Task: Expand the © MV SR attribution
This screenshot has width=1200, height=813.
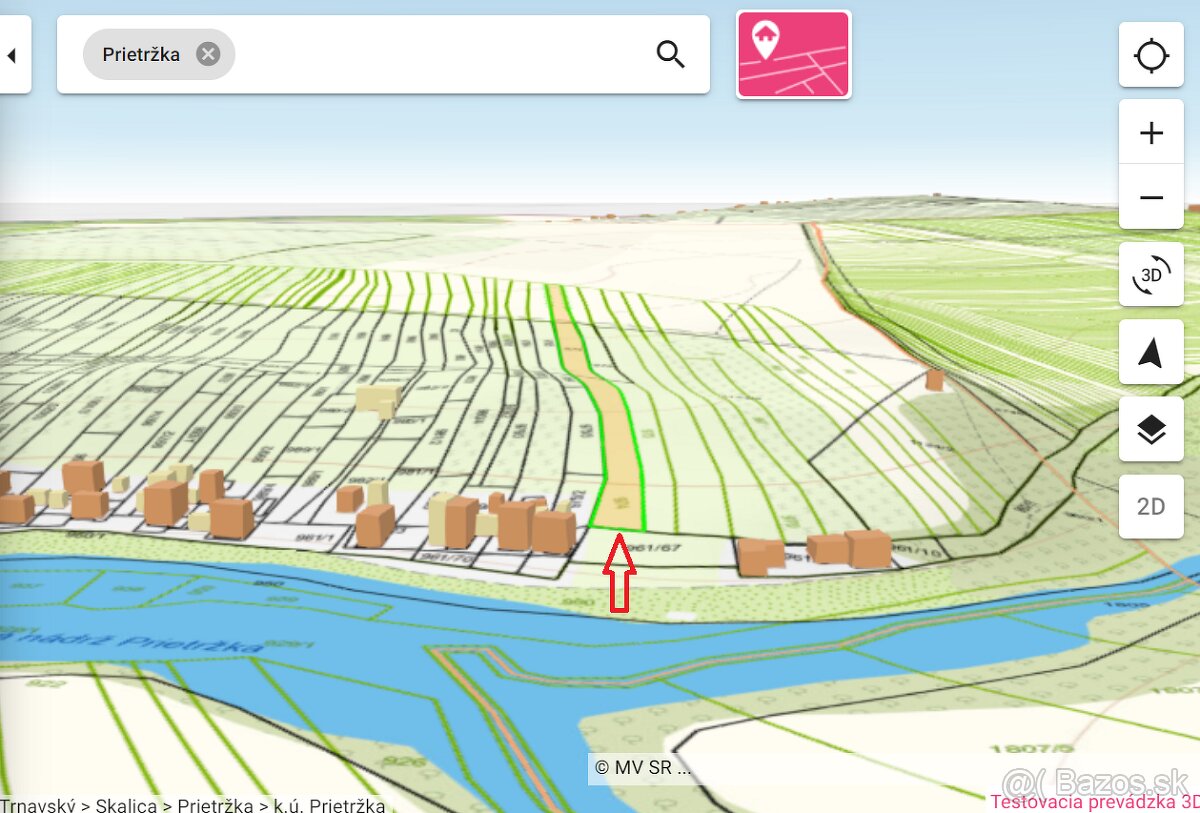Action: pyautogui.click(x=641, y=768)
